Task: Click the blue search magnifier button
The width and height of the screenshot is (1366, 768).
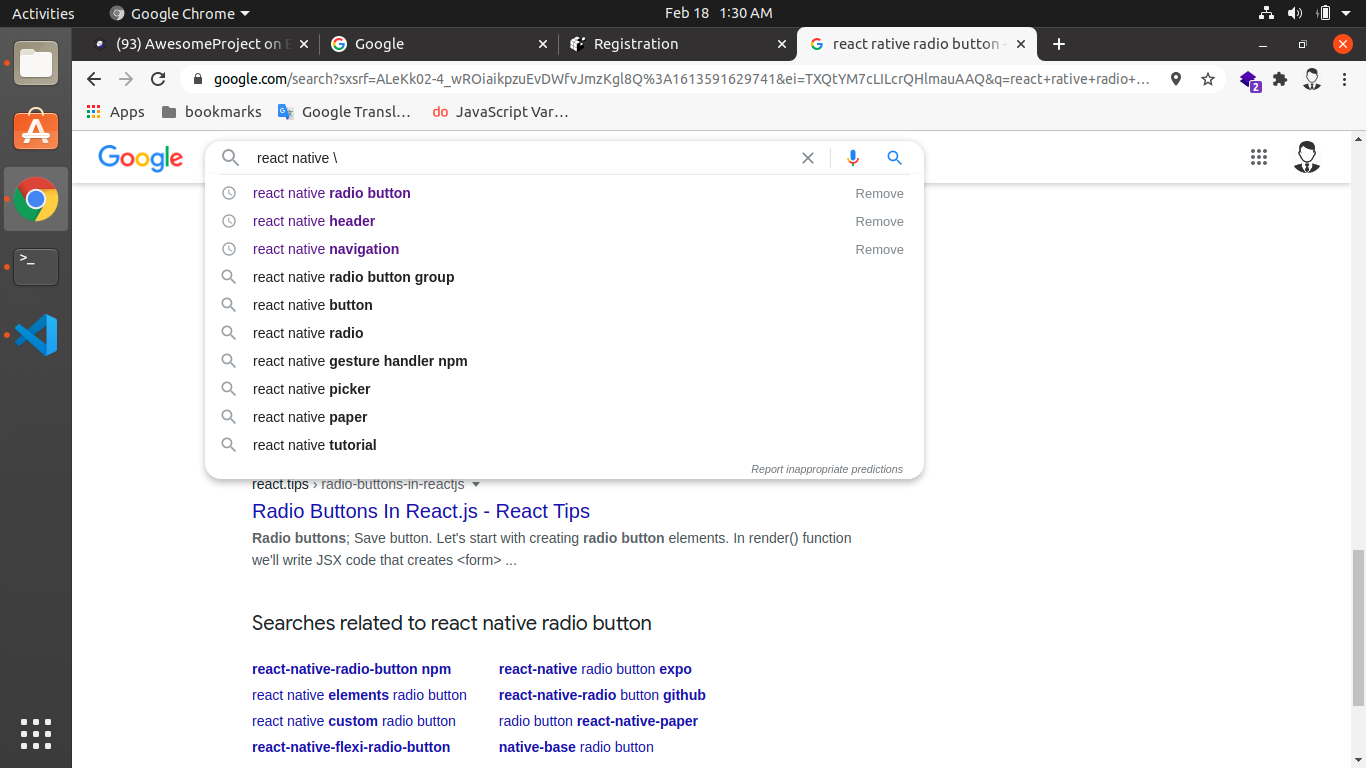Action: pyautogui.click(x=894, y=158)
